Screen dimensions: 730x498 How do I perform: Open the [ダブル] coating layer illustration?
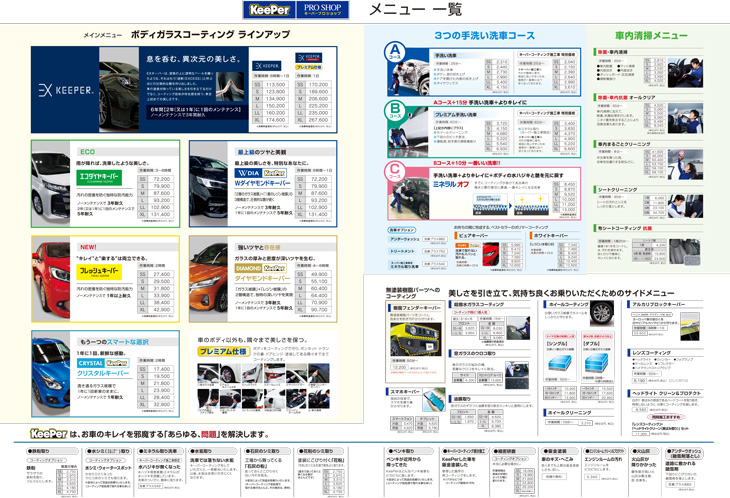(596, 363)
